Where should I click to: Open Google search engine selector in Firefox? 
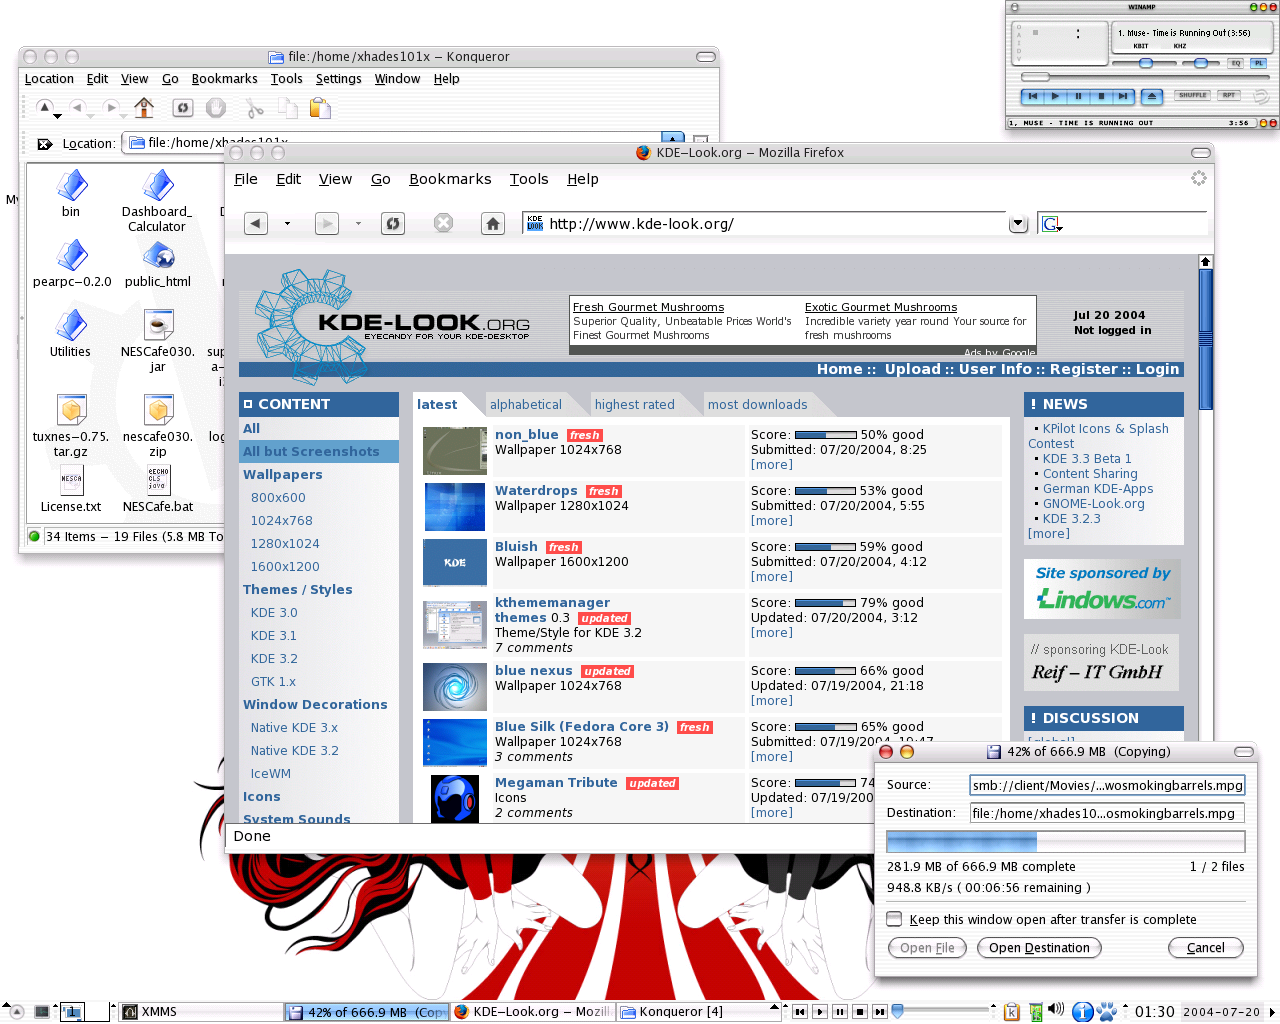coord(1051,224)
